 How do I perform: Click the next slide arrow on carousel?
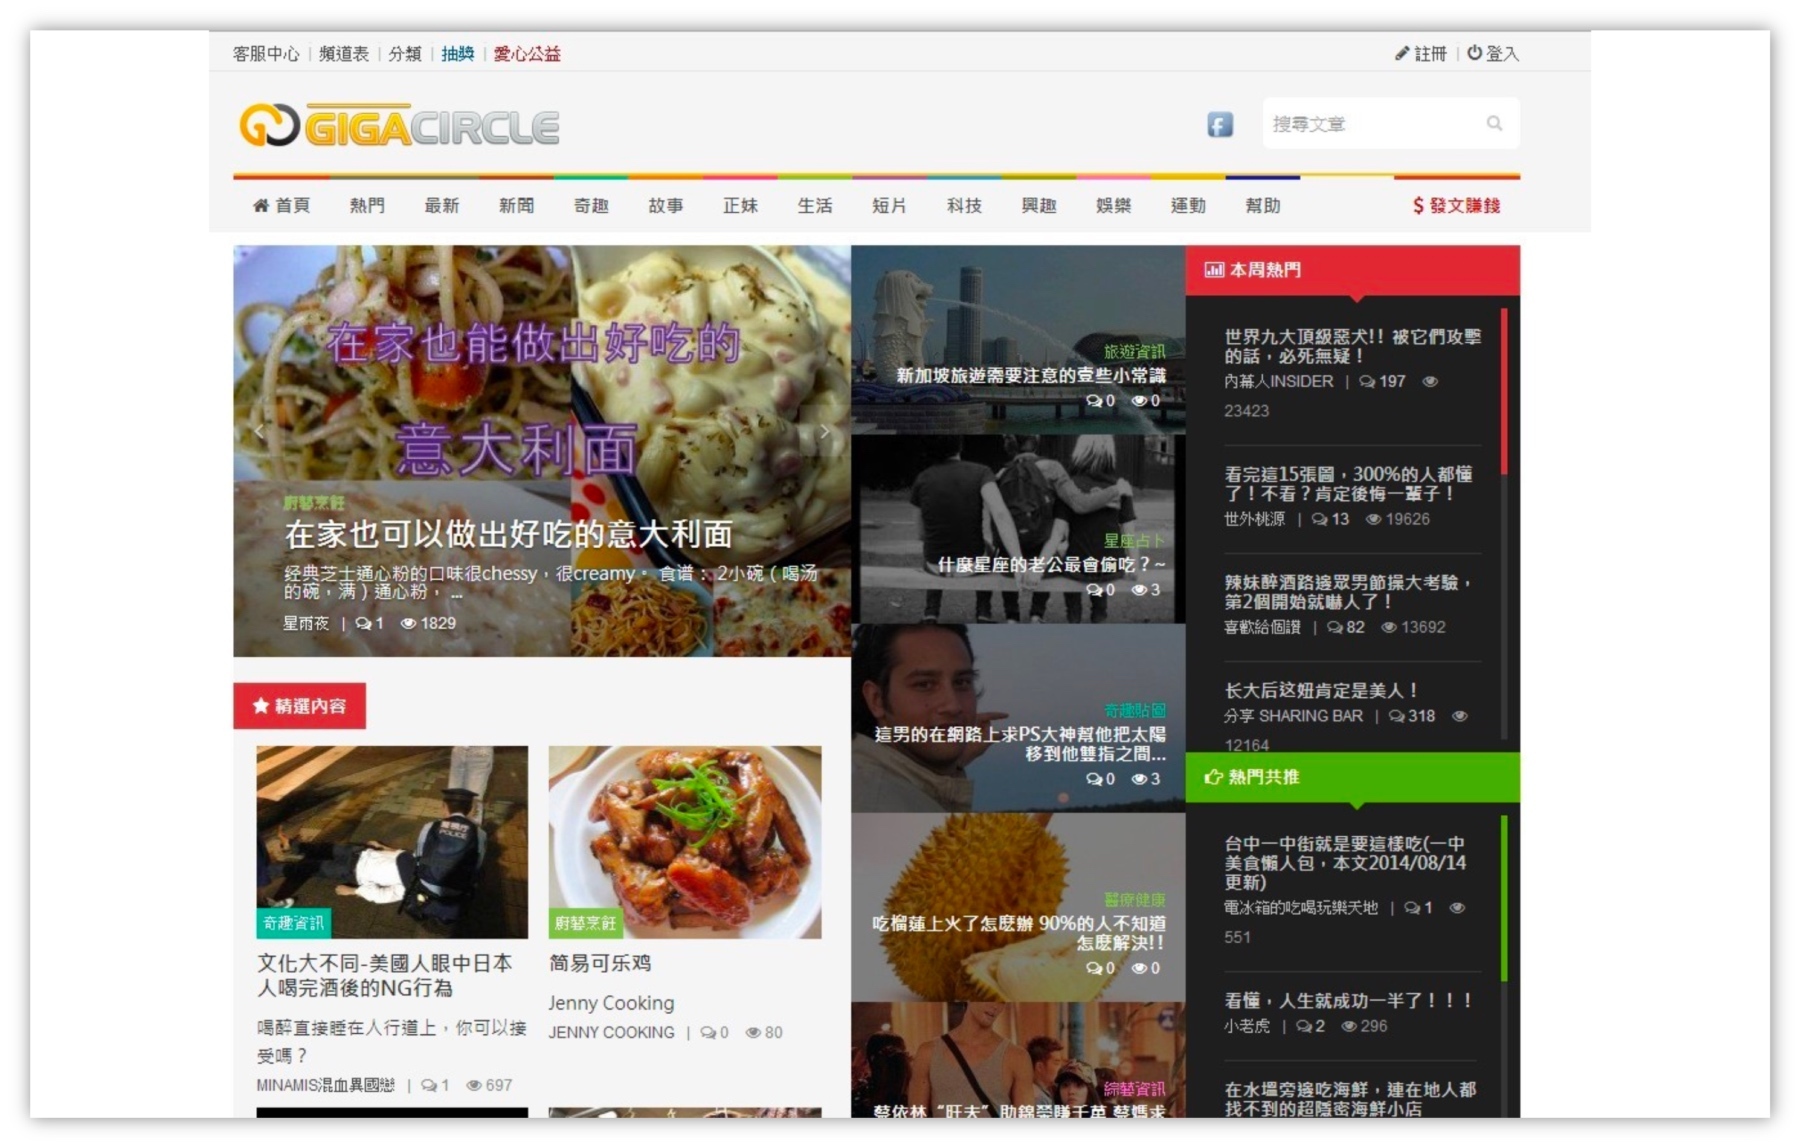click(824, 431)
